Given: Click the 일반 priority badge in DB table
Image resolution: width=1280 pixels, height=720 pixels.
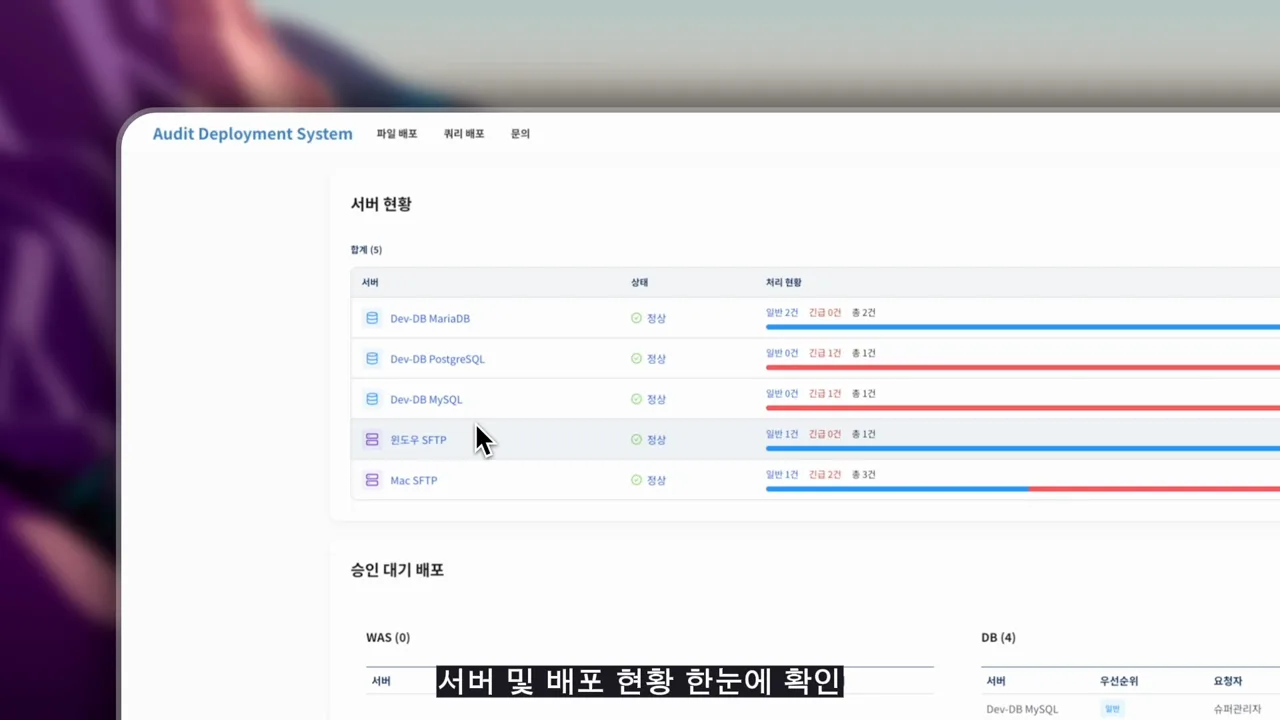Looking at the screenshot, I should [1113, 709].
